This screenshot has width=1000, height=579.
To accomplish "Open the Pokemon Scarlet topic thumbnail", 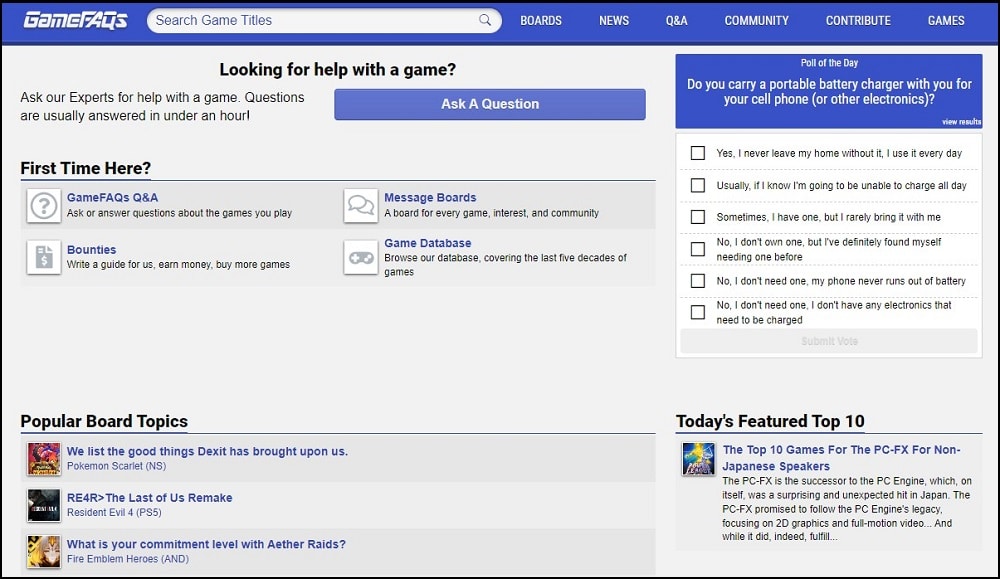I will [44, 458].
